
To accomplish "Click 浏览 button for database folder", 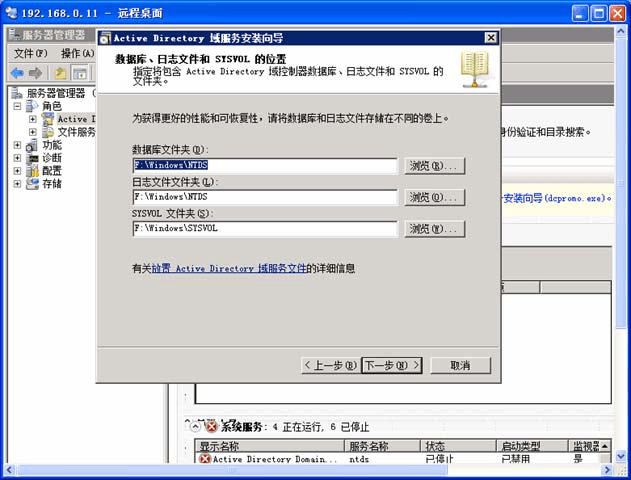I will [x=434, y=166].
